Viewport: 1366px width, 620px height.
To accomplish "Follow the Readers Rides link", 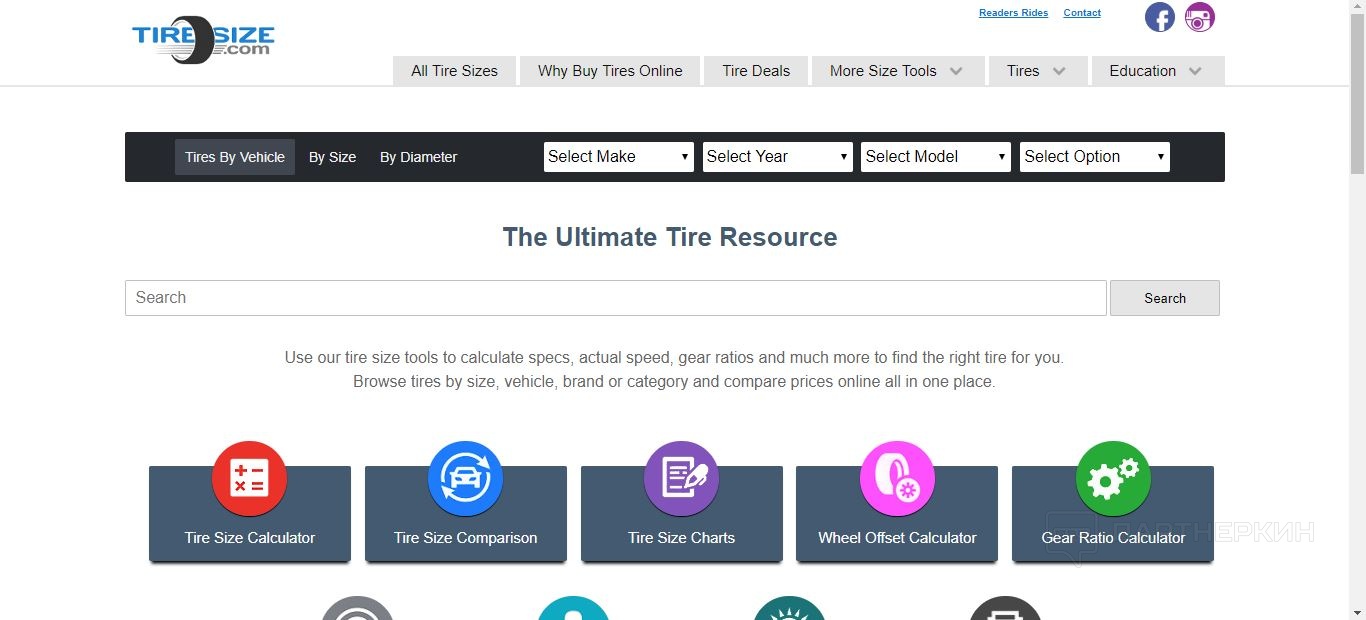I will [x=1014, y=13].
